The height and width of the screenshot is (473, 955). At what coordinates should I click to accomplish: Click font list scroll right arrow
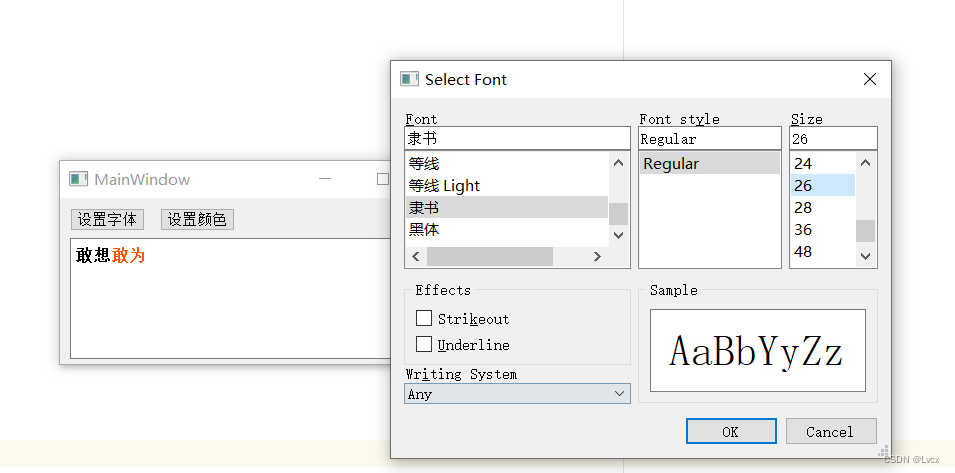(597, 257)
